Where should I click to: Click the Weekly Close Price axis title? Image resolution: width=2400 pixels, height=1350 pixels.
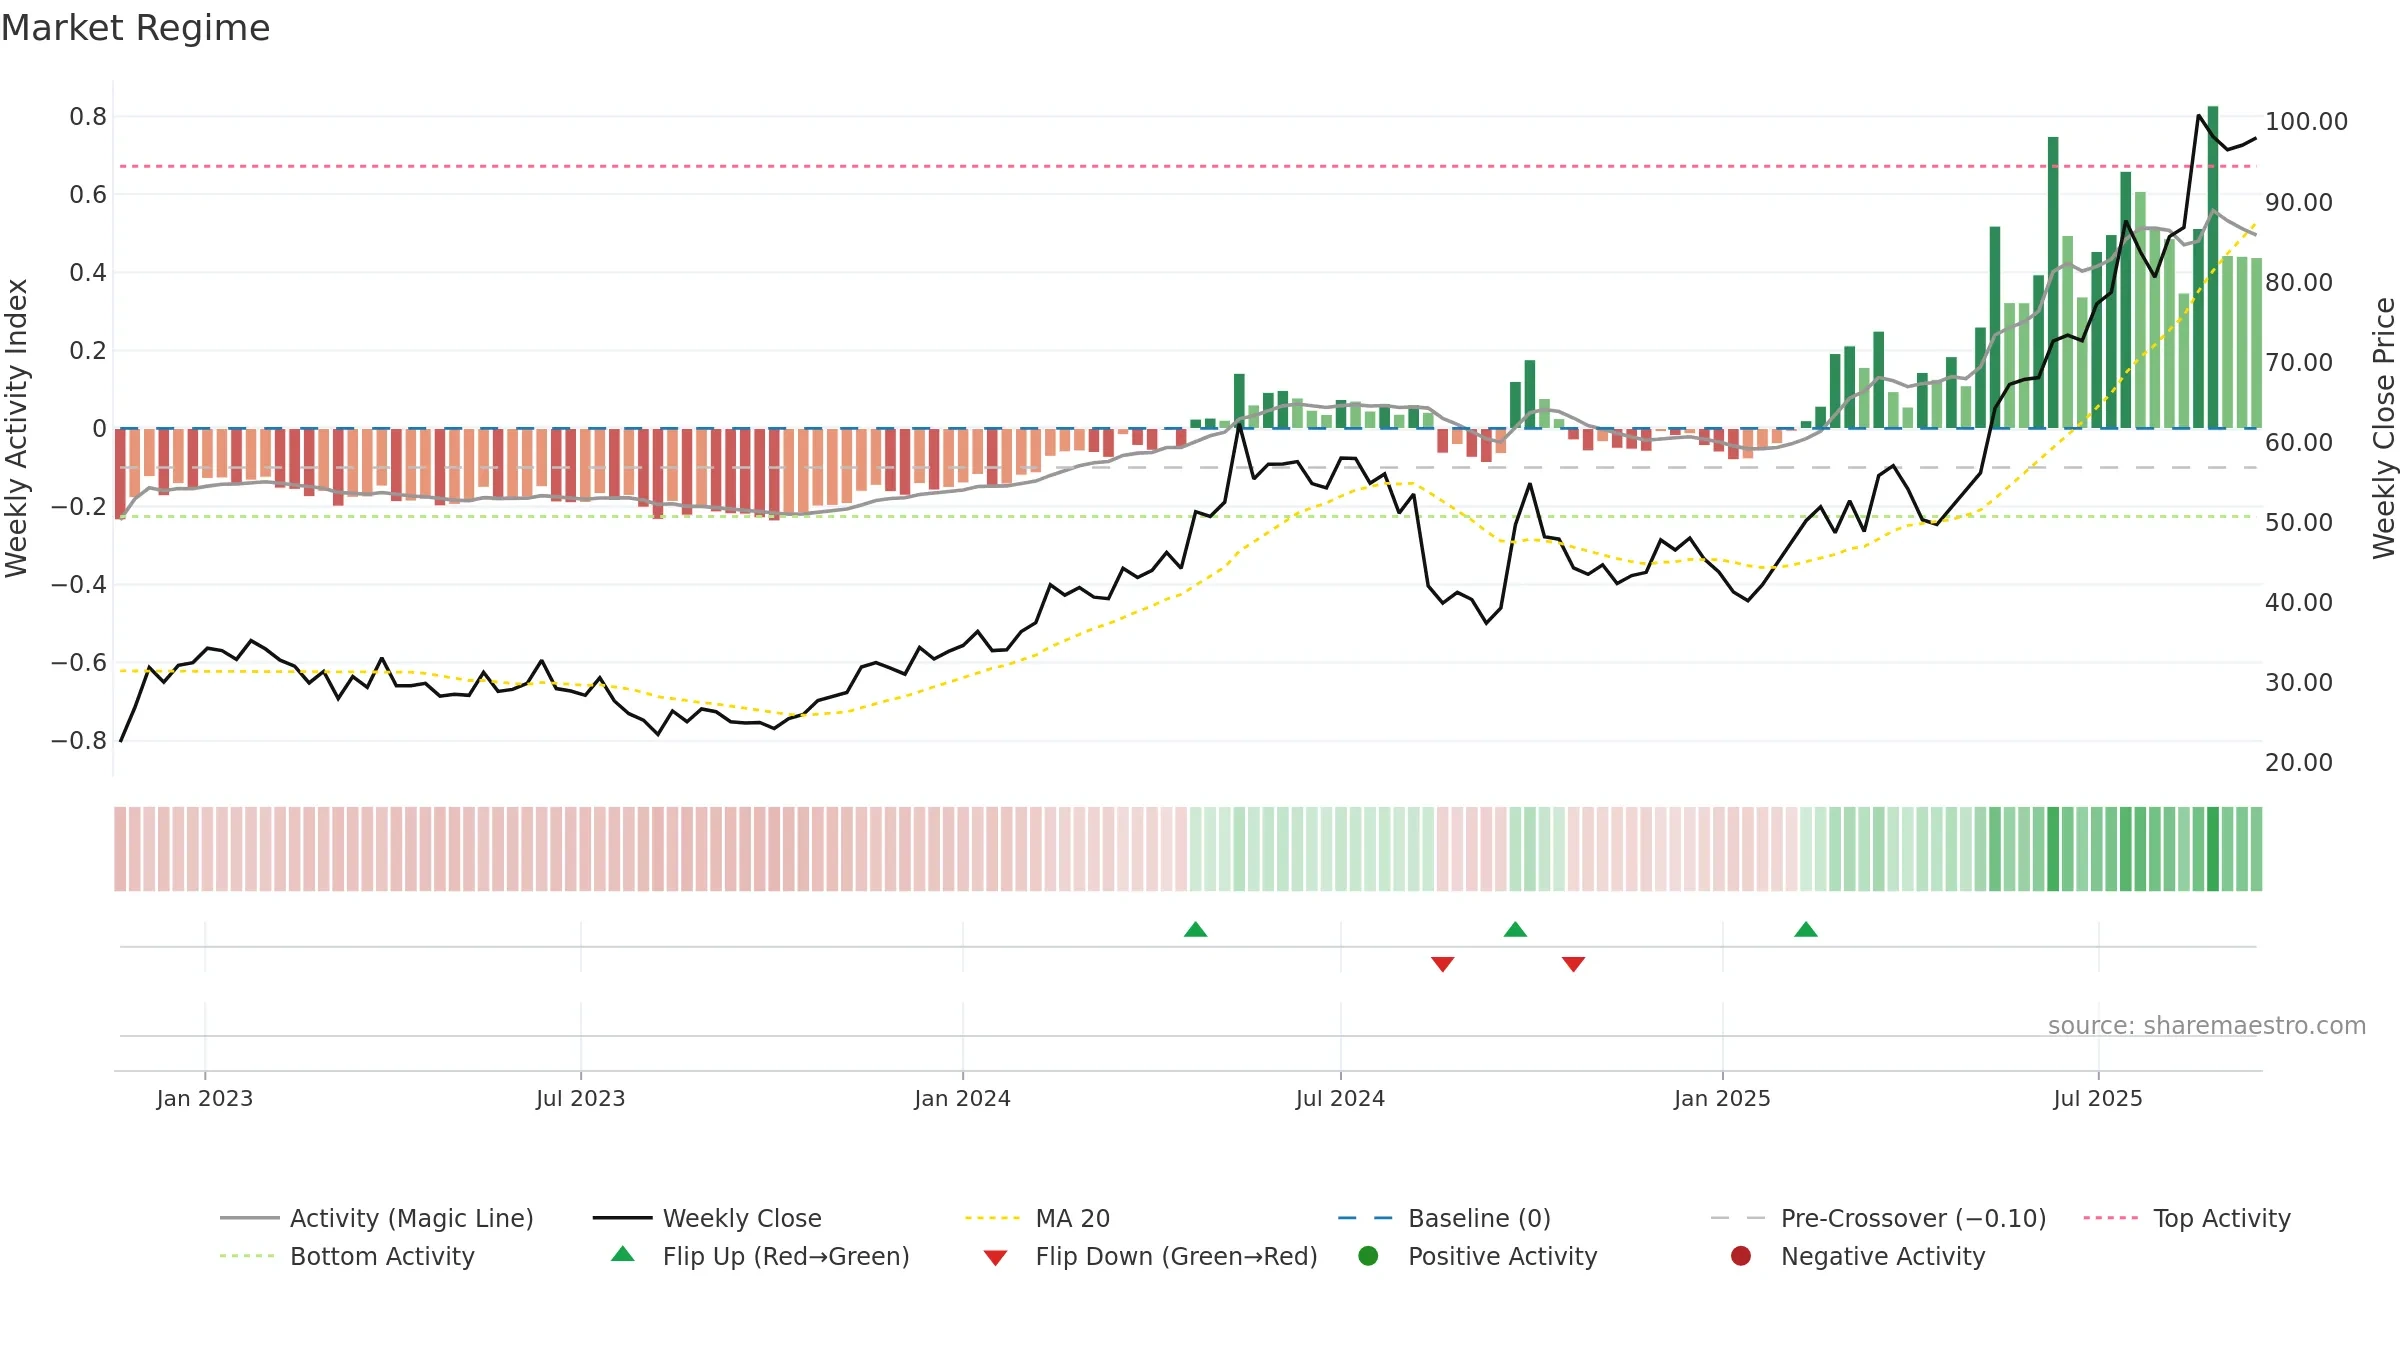(2384, 428)
